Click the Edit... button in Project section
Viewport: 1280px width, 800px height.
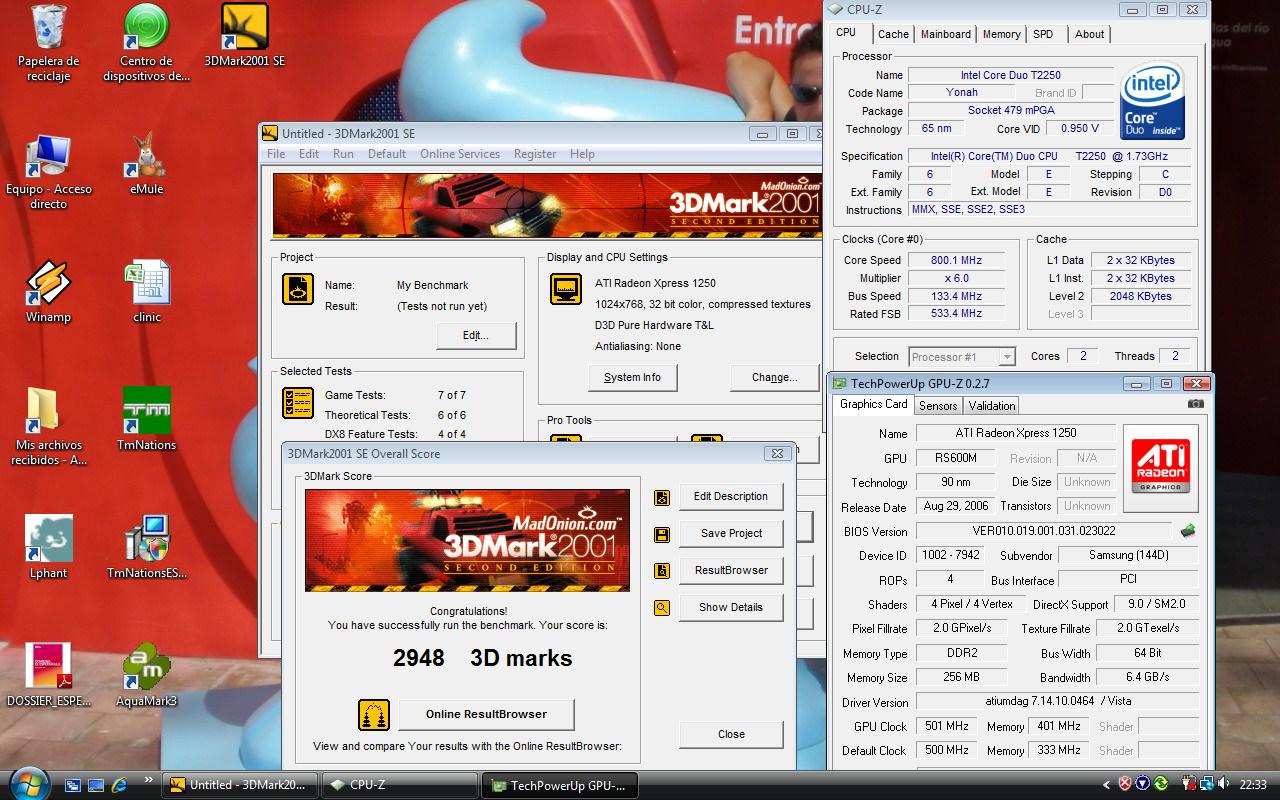pyautogui.click(x=476, y=336)
